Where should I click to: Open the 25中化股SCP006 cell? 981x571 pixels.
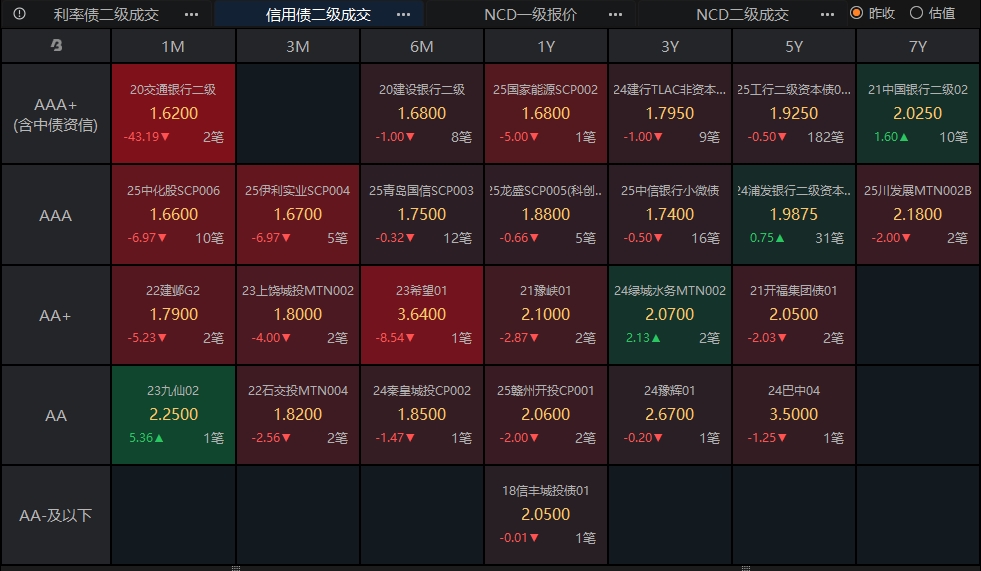(173, 215)
